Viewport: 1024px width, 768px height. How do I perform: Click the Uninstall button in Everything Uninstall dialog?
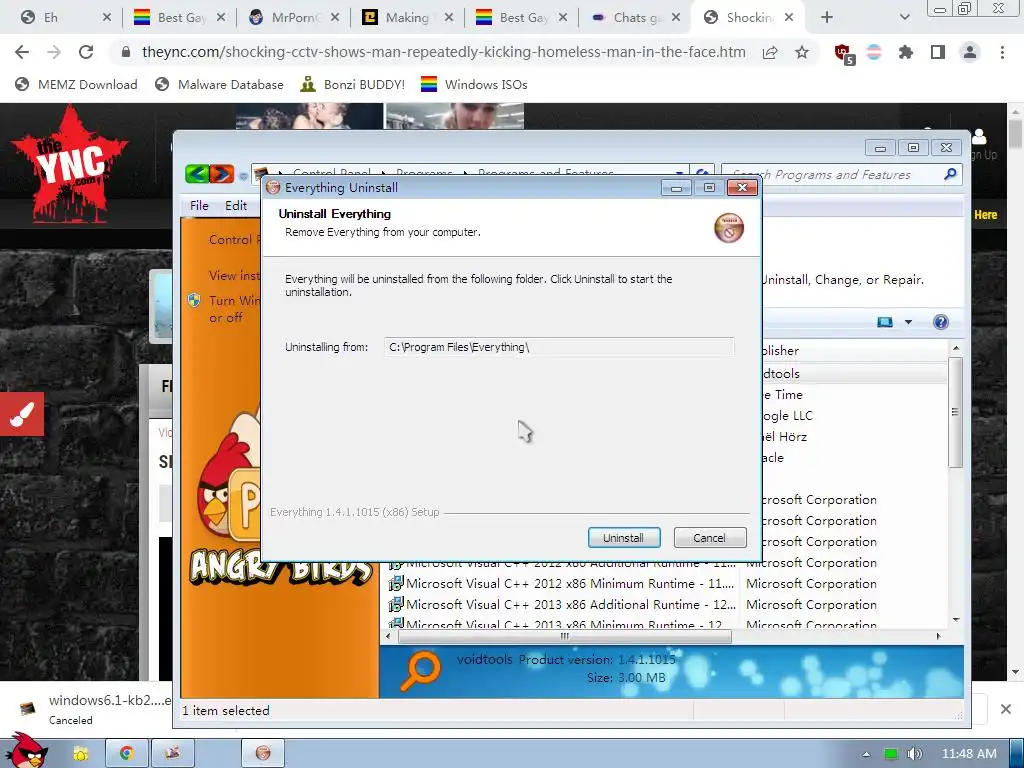click(624, 537)
